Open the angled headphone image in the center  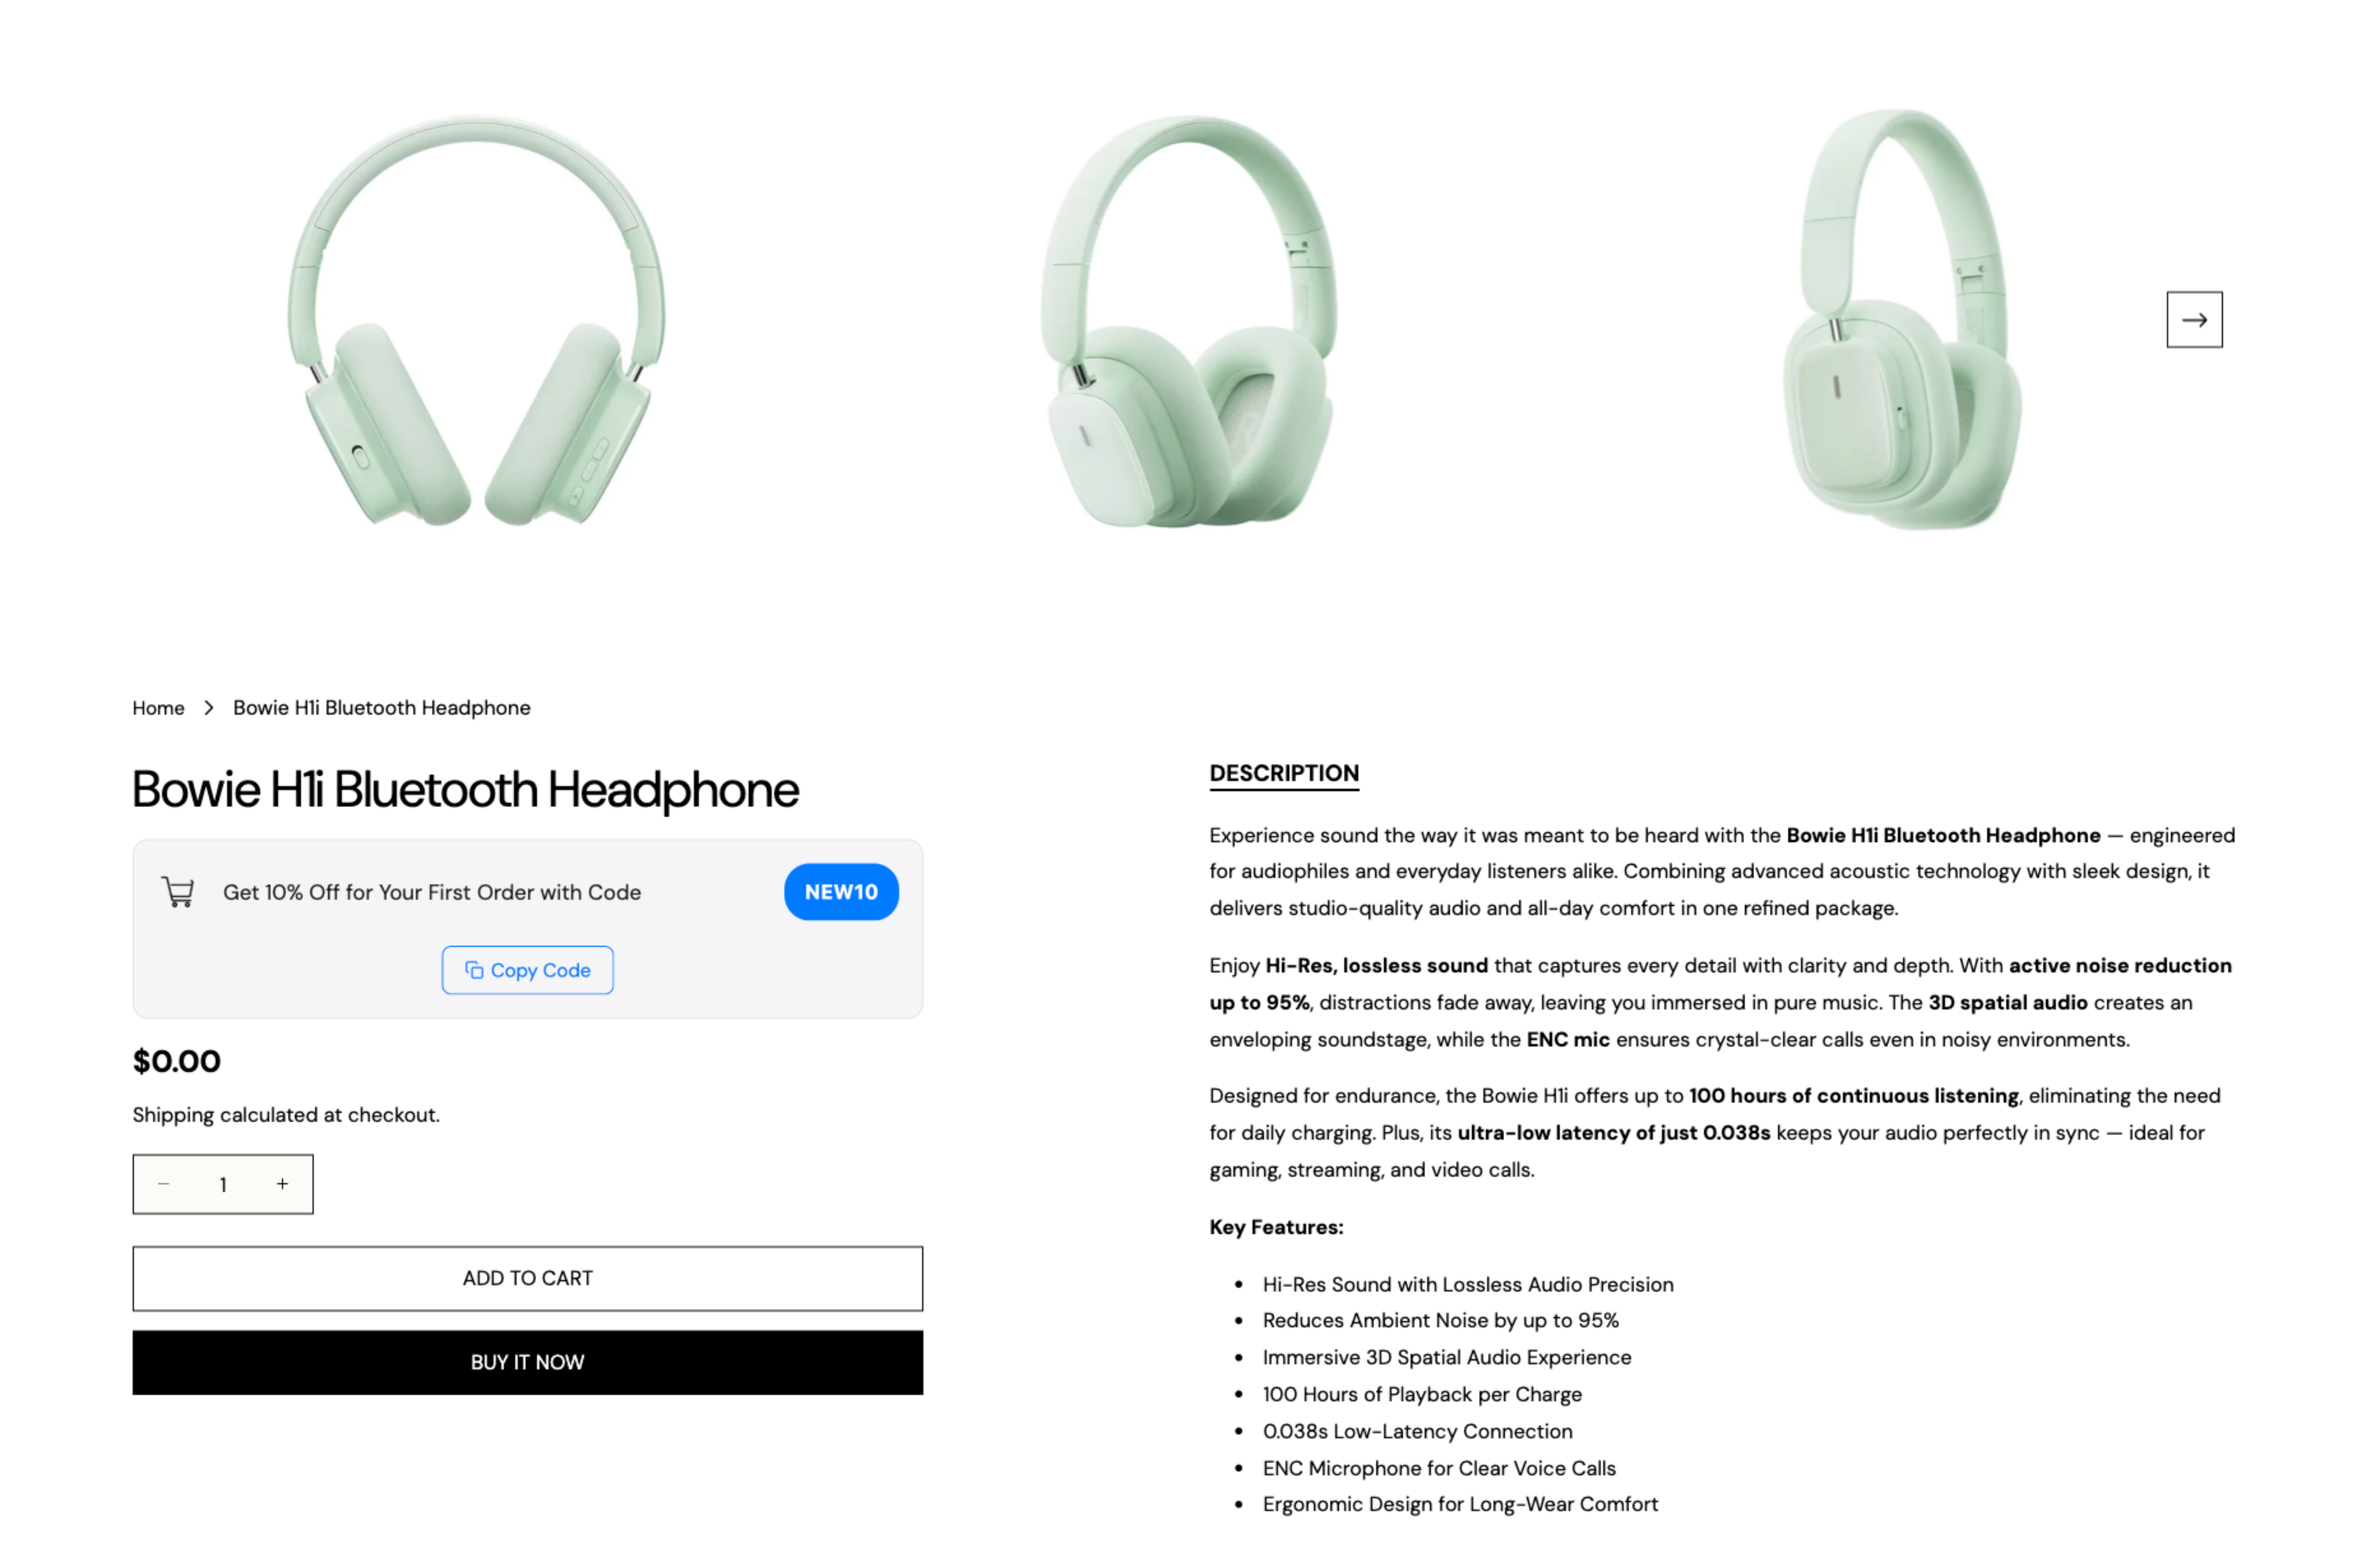[x=1189, y=320]
